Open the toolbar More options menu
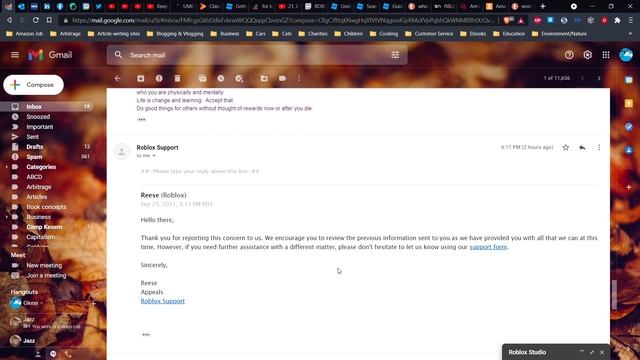Screen dimensions: 640x360 pos(299,78)
